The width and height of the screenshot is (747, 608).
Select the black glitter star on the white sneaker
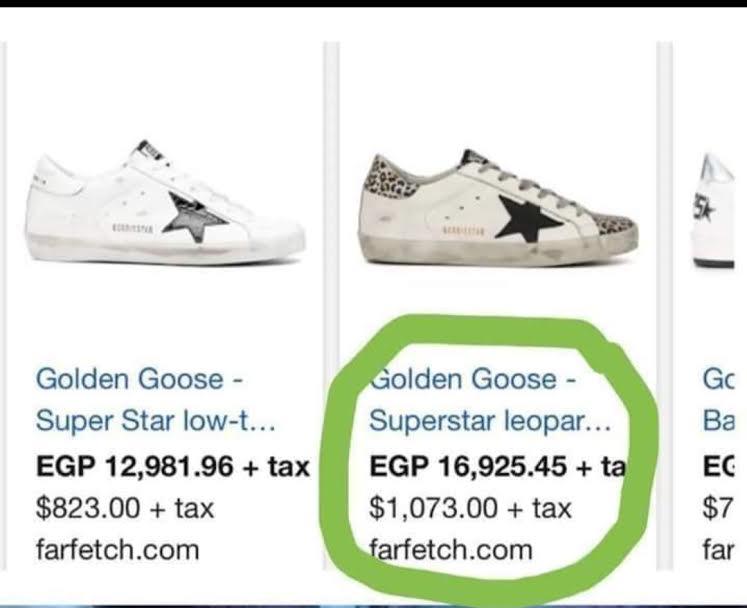[x=194, y=217]
